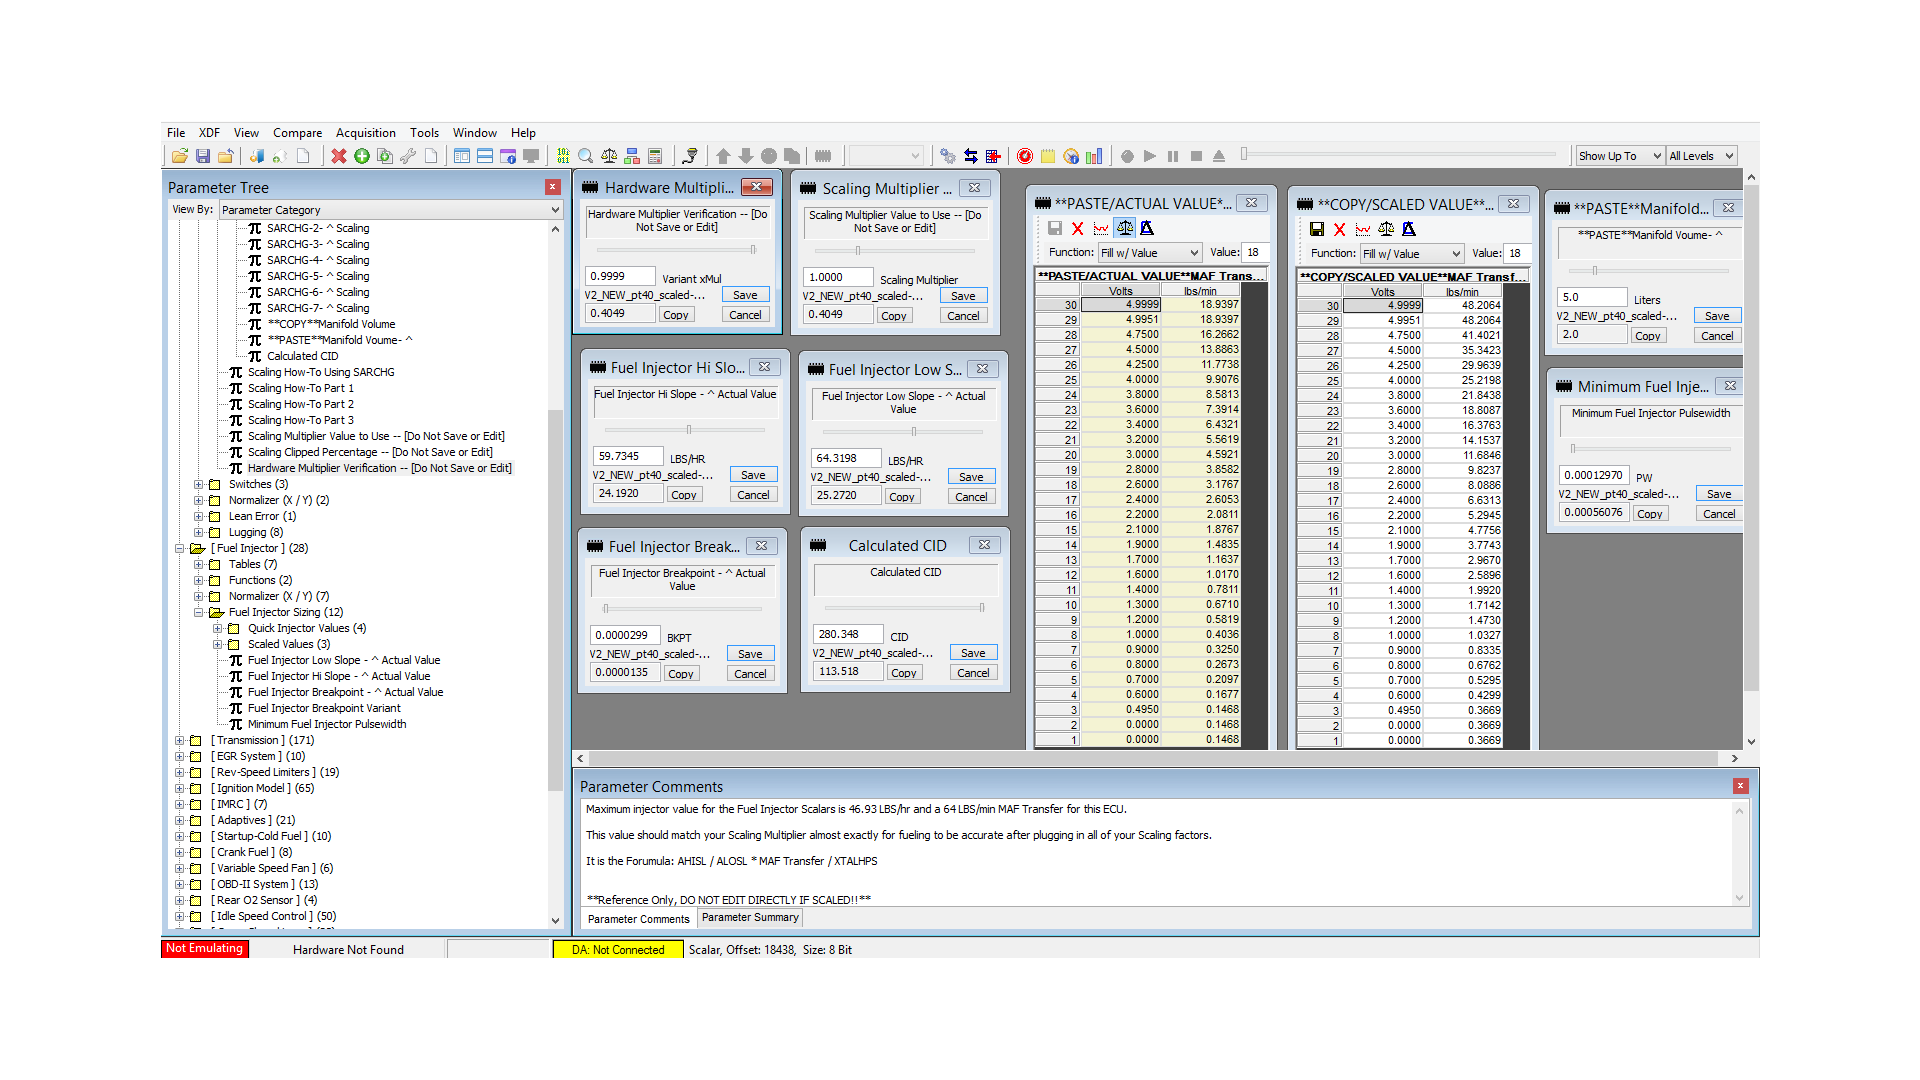
Task: Click the open file folder toolbar icon
Action: (x=180, y=156)
